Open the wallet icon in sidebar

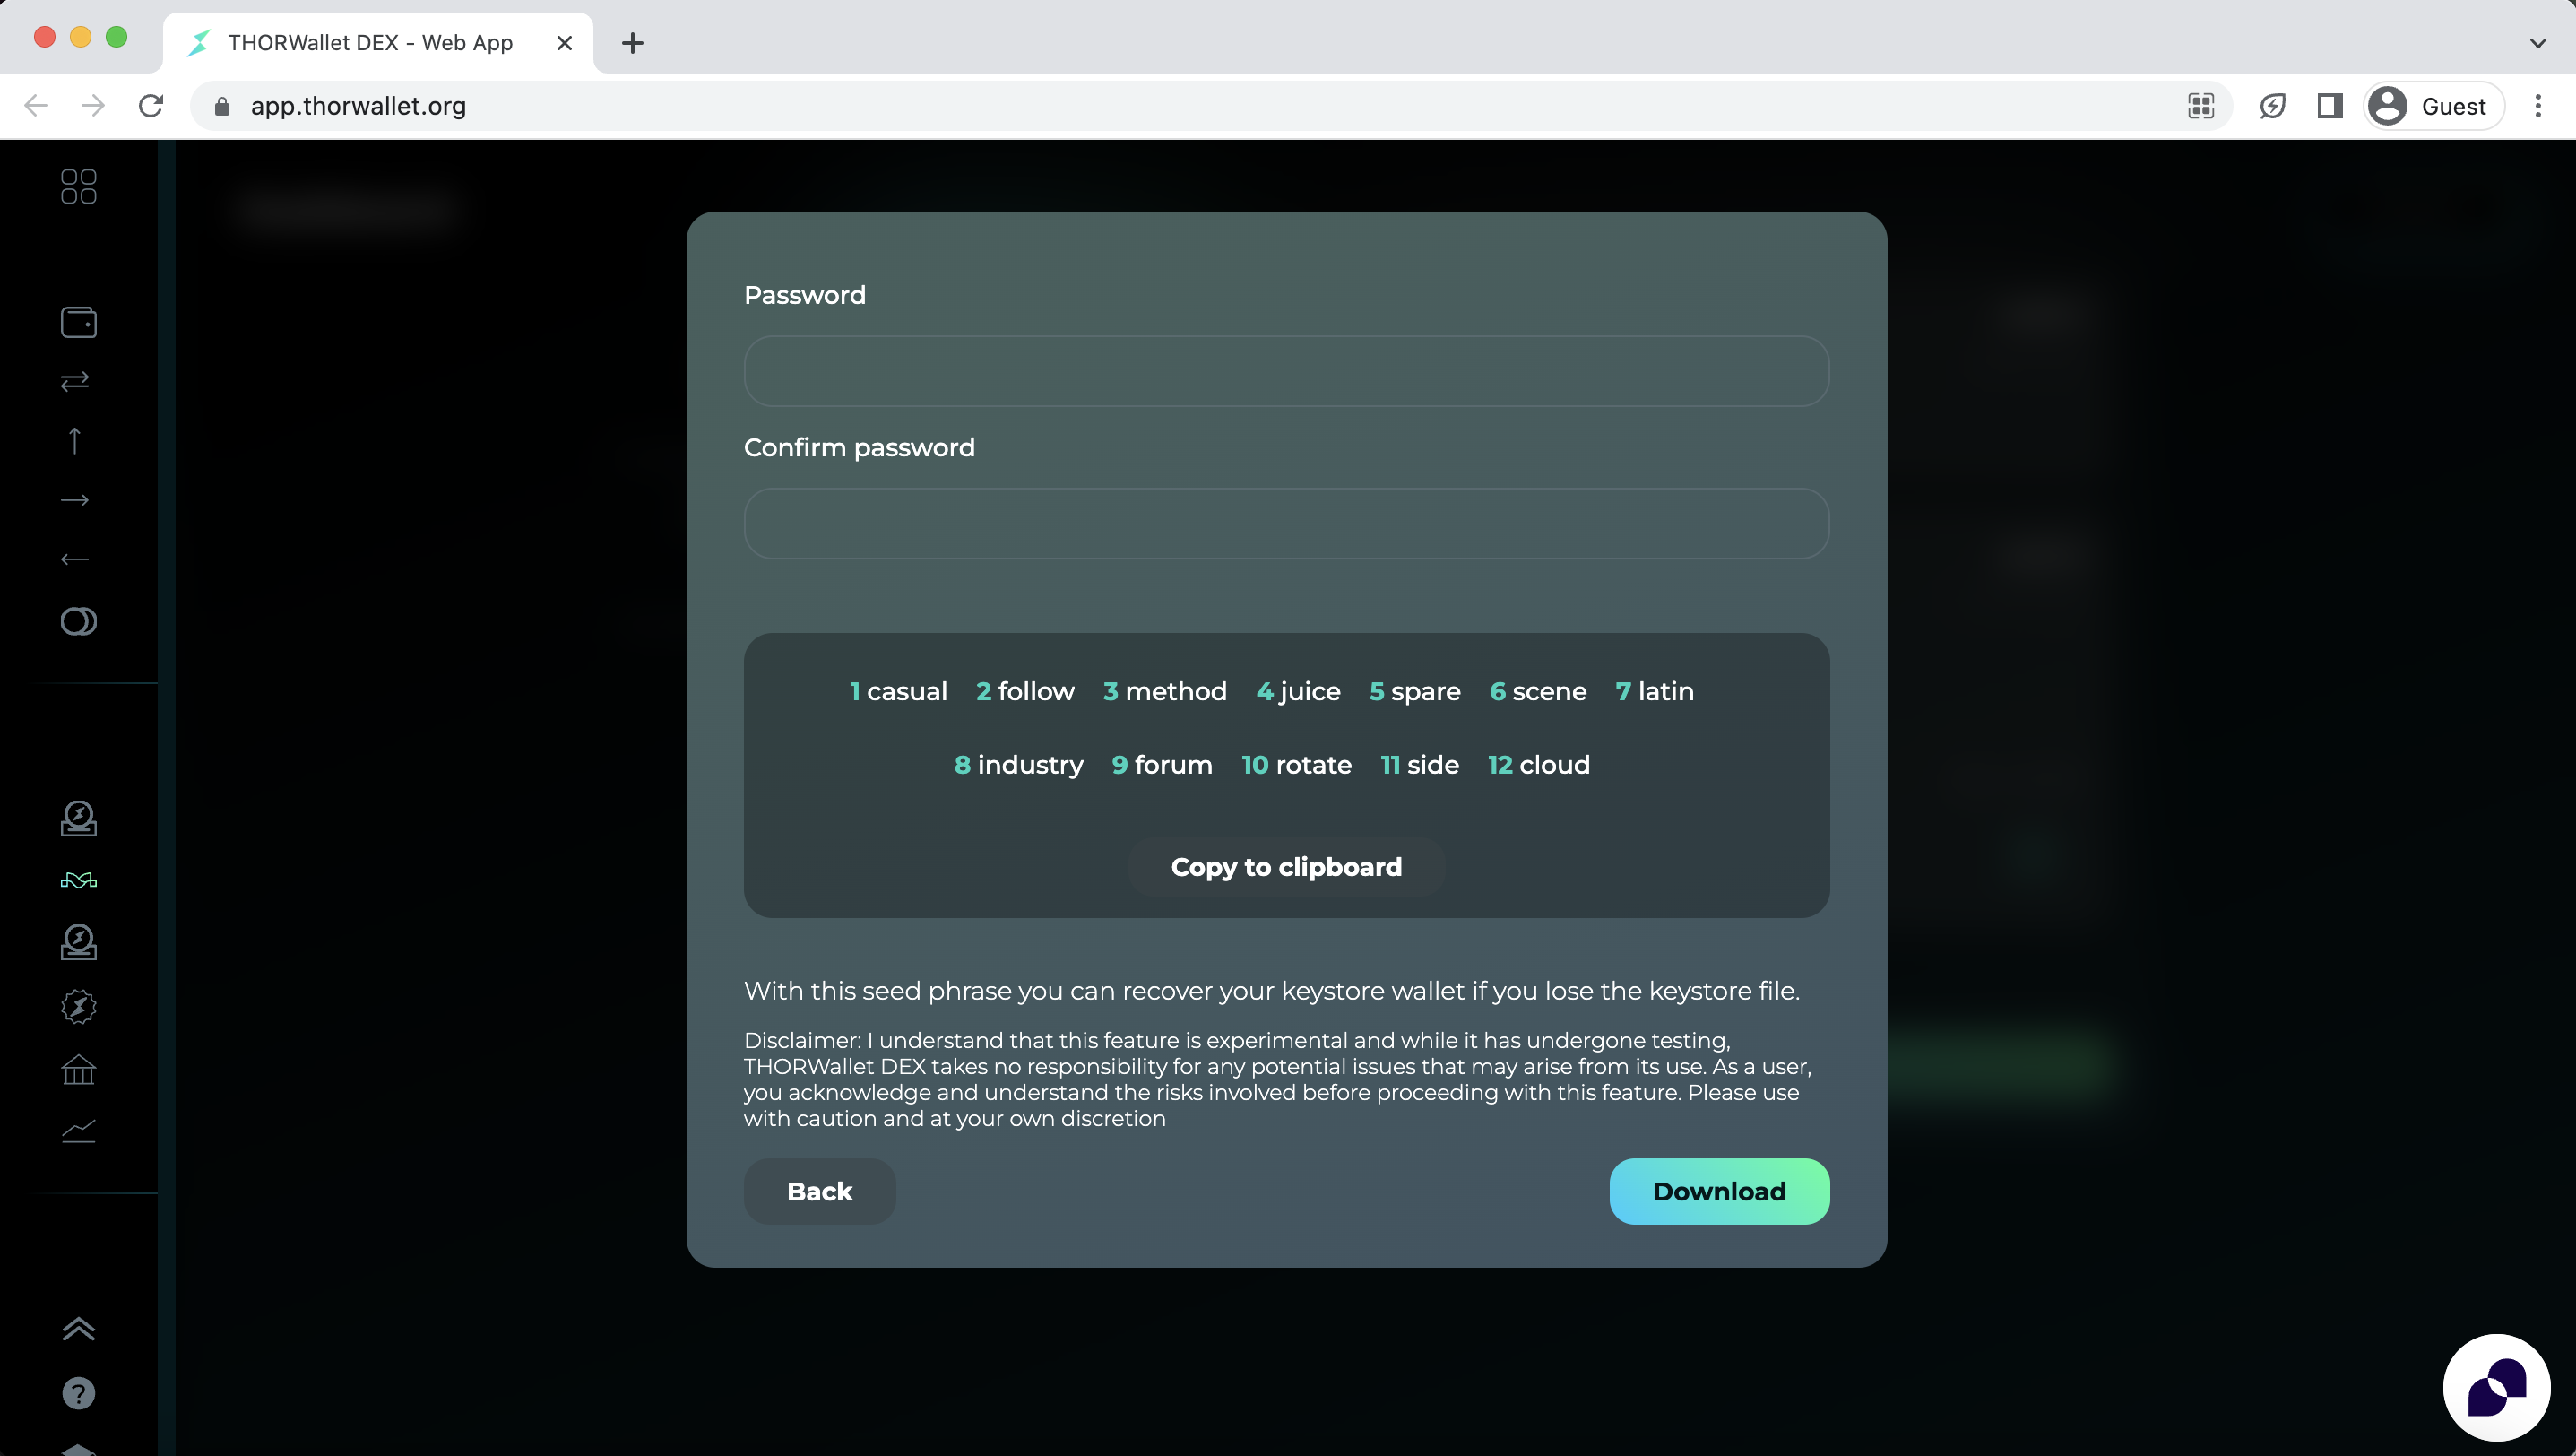(78, 322)
